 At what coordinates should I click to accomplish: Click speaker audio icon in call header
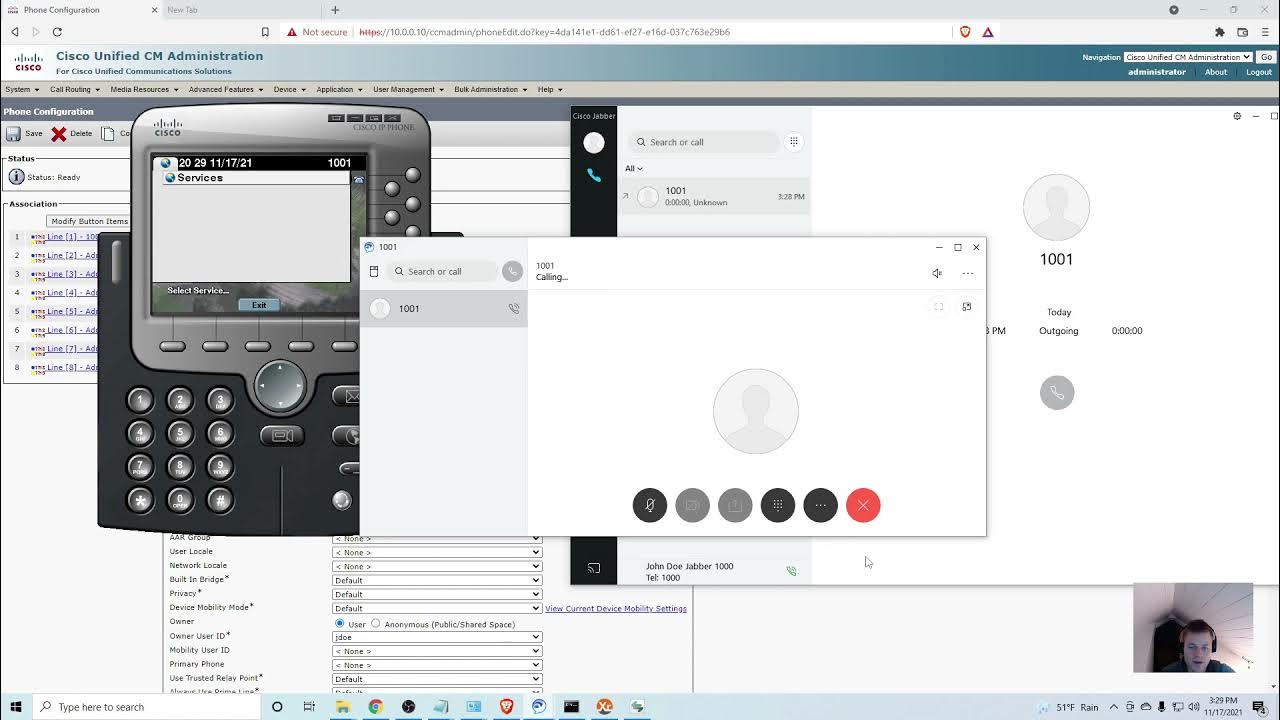click(937, 273)
